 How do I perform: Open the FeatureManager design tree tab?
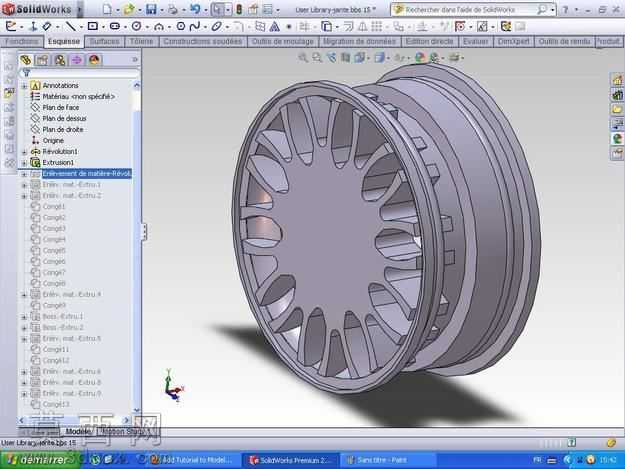tap(26, 60)
